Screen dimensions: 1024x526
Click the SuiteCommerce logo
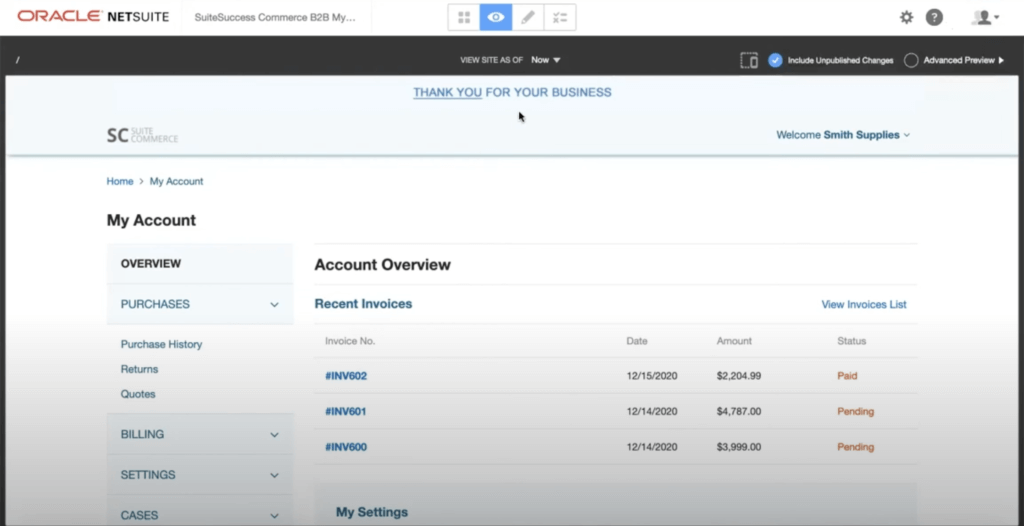(142, 135)
